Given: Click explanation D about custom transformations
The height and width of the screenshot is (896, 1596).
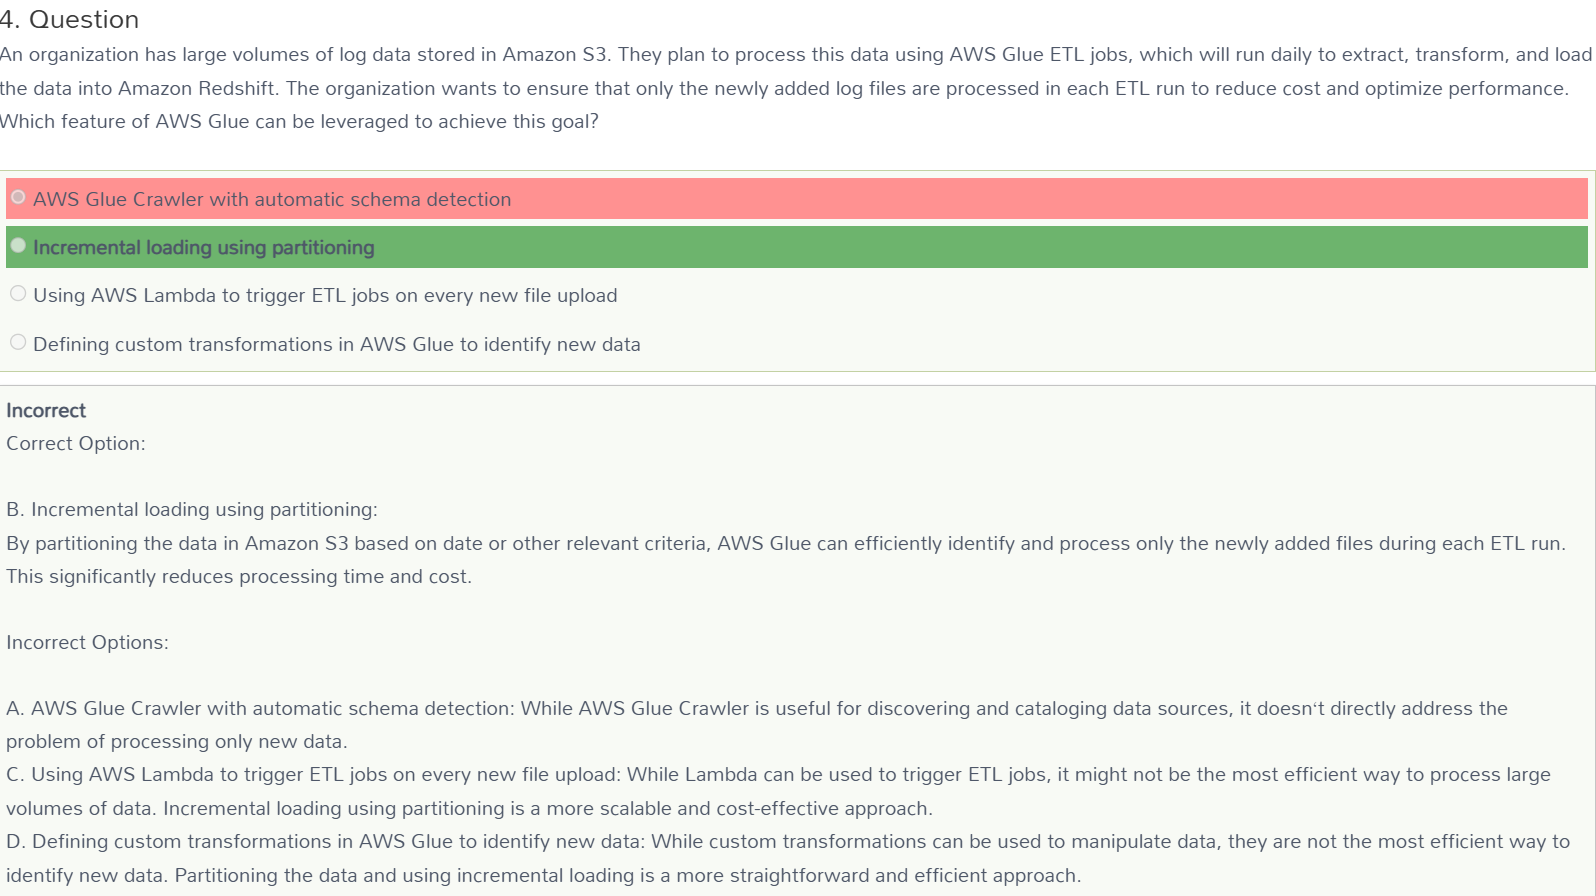Looking at the screenshot, I should tap(788, 858).
